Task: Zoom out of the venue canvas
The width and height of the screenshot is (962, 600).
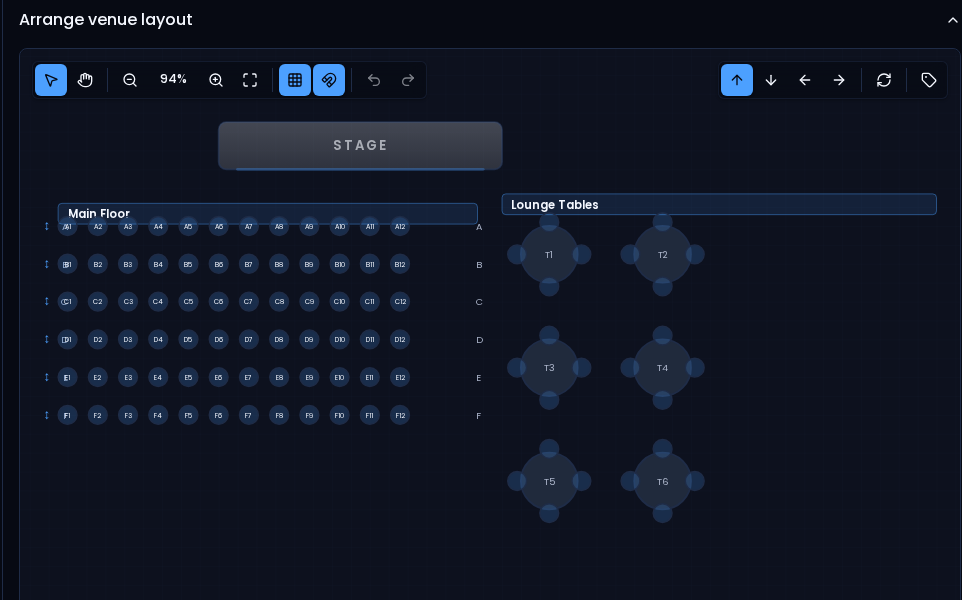Action: 129,80
